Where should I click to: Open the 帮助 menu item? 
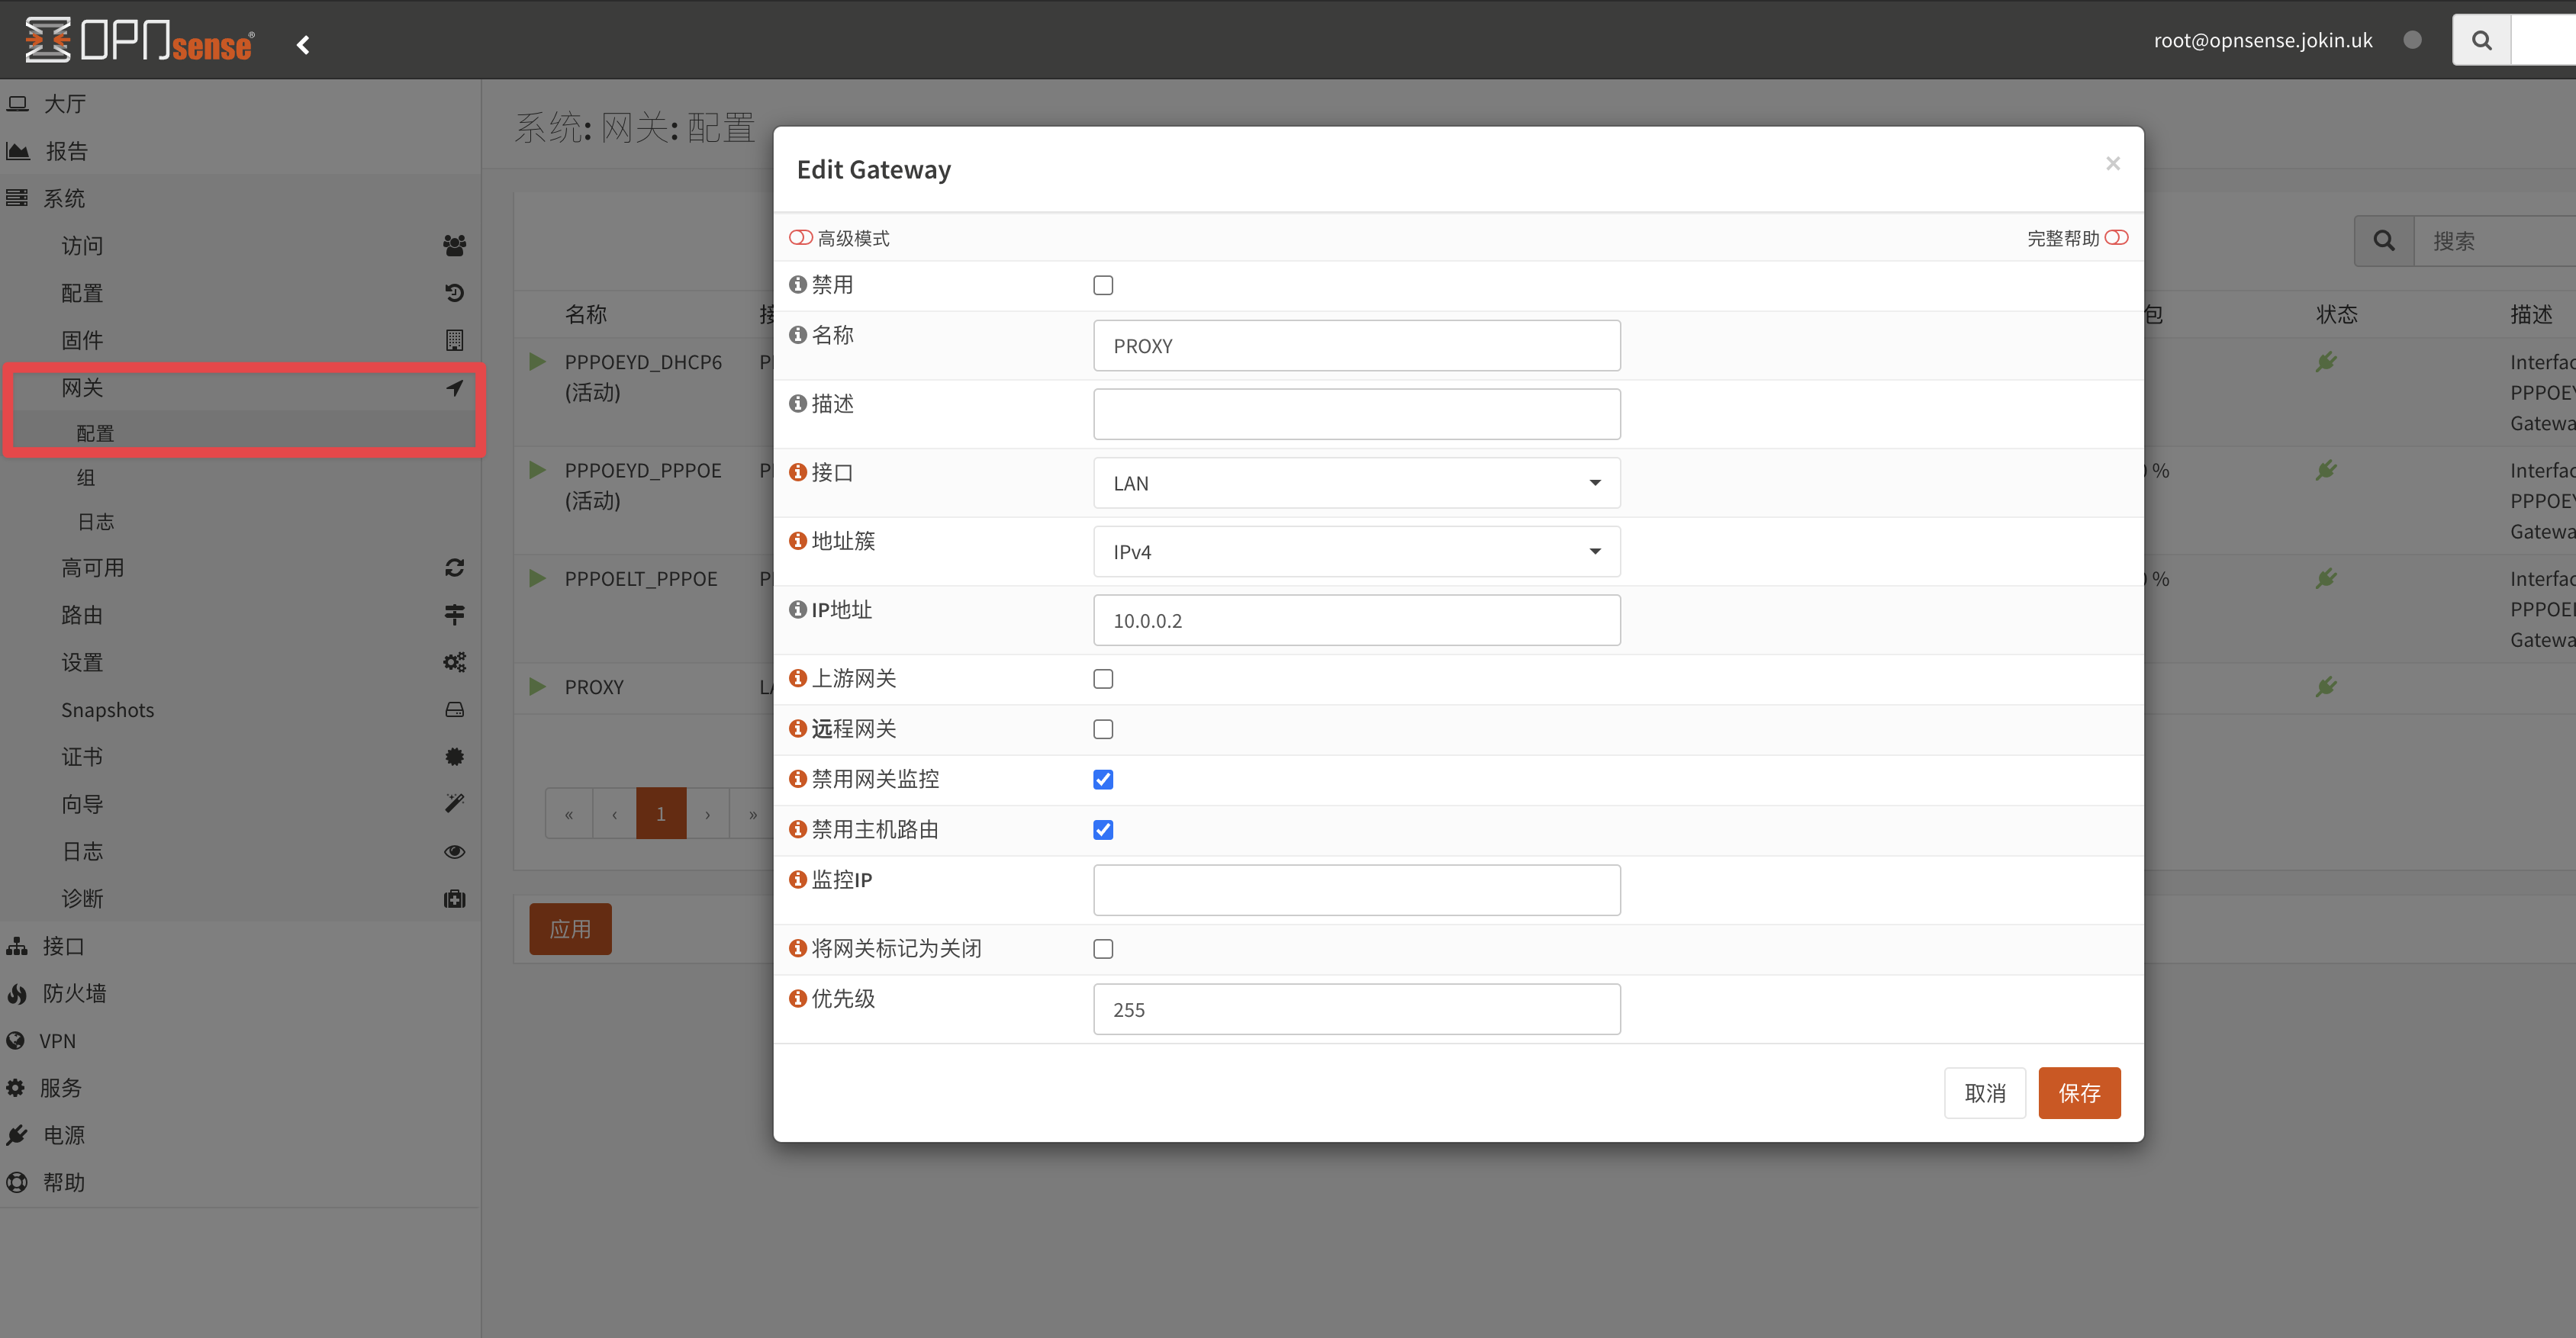click(240, 1182)
